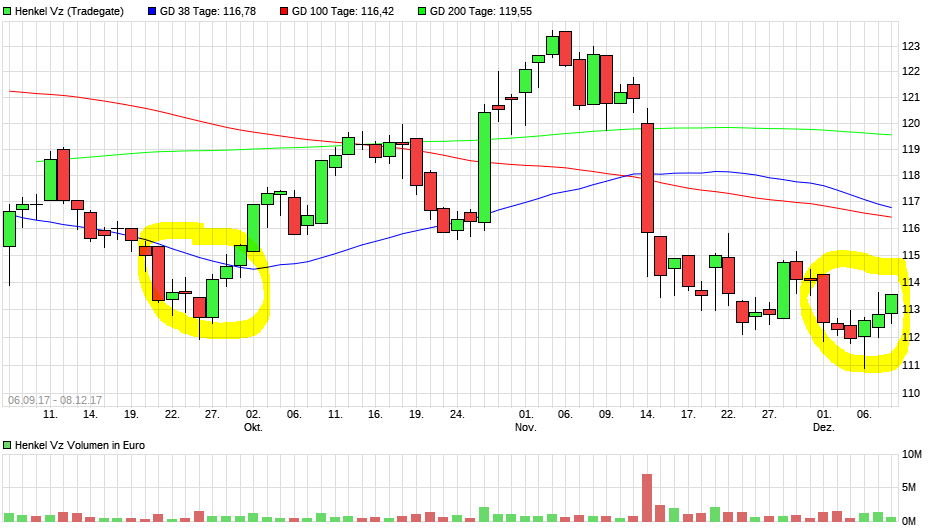Click the green square beside Henkel Vz Volumen
Screen dimensions: 929x531
(7, 445)
